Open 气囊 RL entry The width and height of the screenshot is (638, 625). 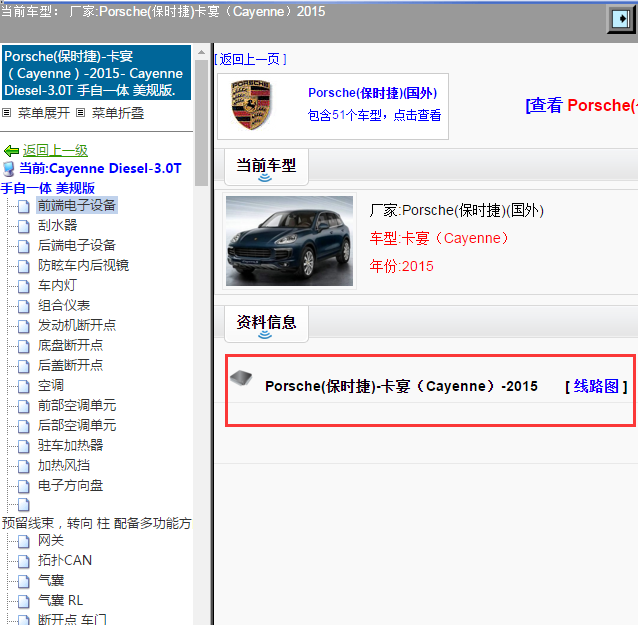tap(60, 600)
